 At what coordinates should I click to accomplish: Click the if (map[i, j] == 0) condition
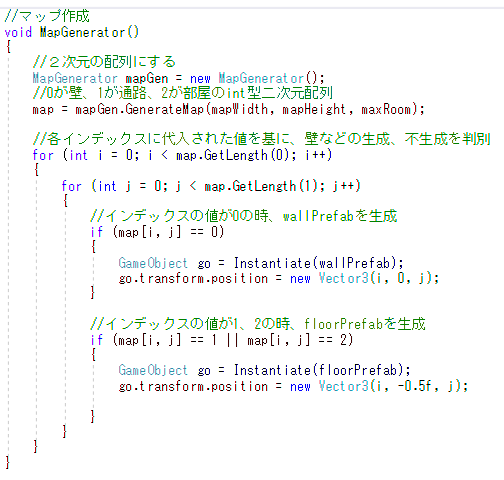pos(157,232)
